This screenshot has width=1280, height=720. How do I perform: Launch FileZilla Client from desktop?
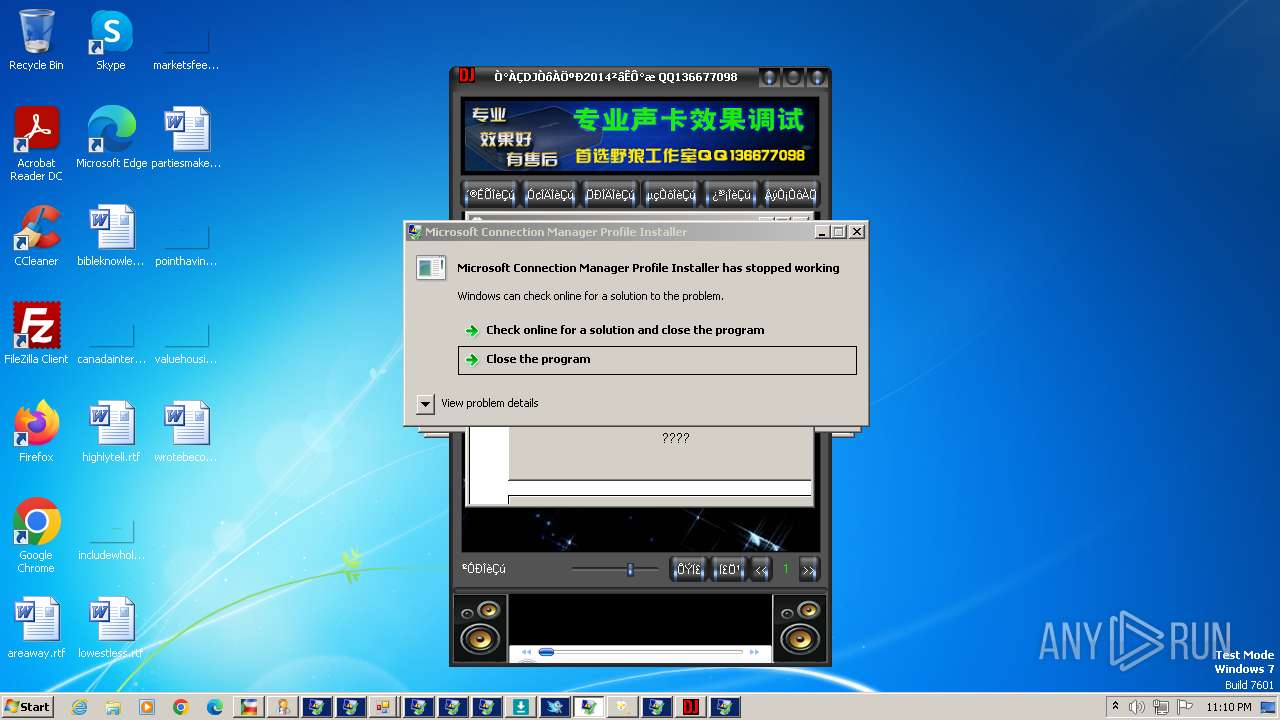point(36,334)
